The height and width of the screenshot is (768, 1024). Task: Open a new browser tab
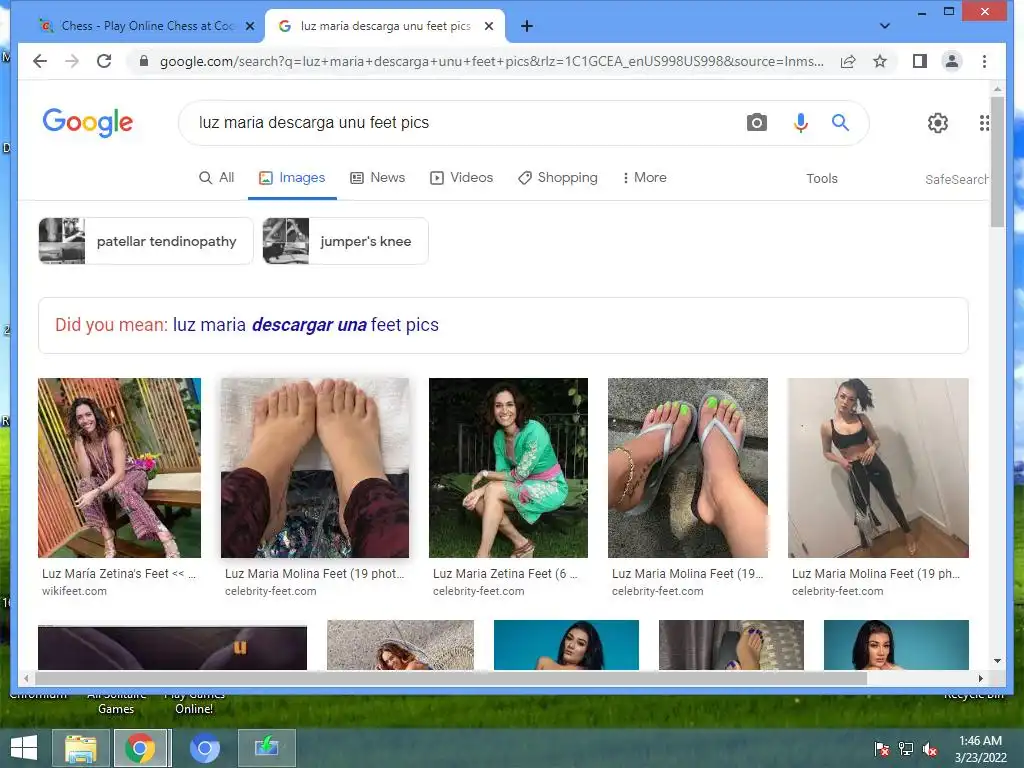tap(527, 26)
